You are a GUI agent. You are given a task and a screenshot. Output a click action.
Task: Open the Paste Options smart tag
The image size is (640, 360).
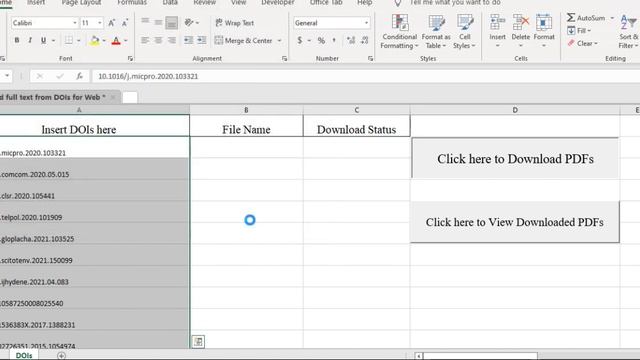pyautogui.click(x=198, y=341)
